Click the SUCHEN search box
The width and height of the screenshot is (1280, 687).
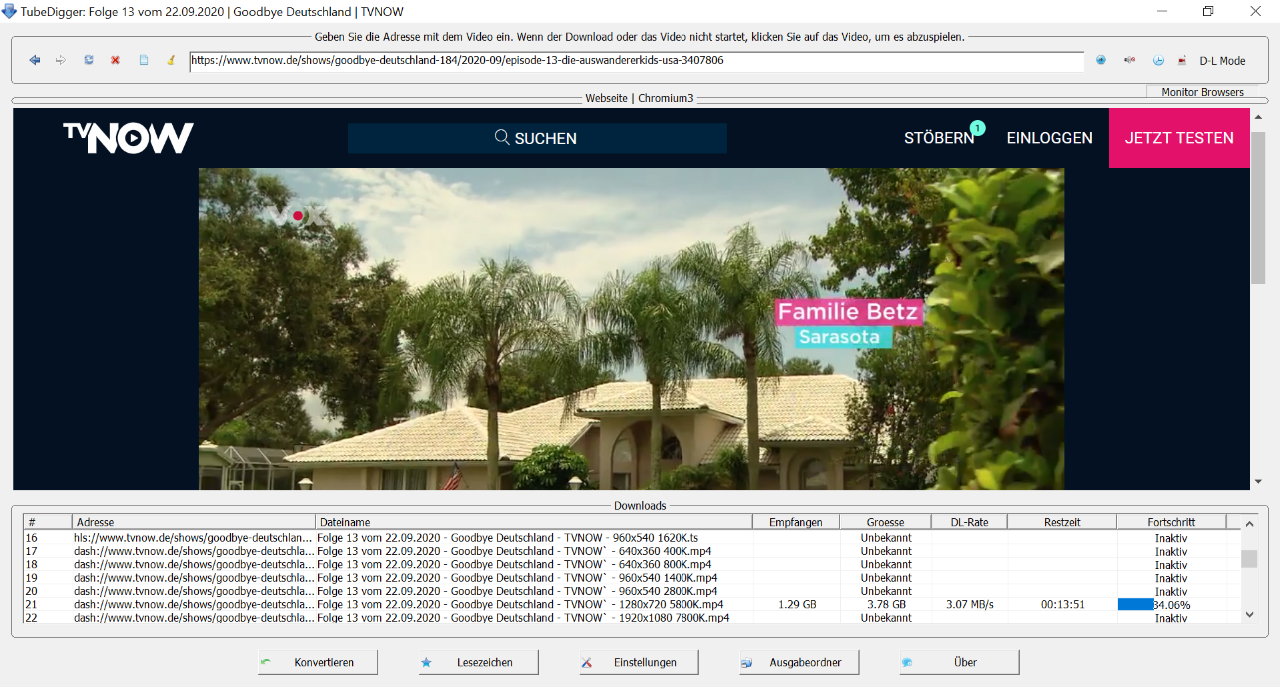537,138
